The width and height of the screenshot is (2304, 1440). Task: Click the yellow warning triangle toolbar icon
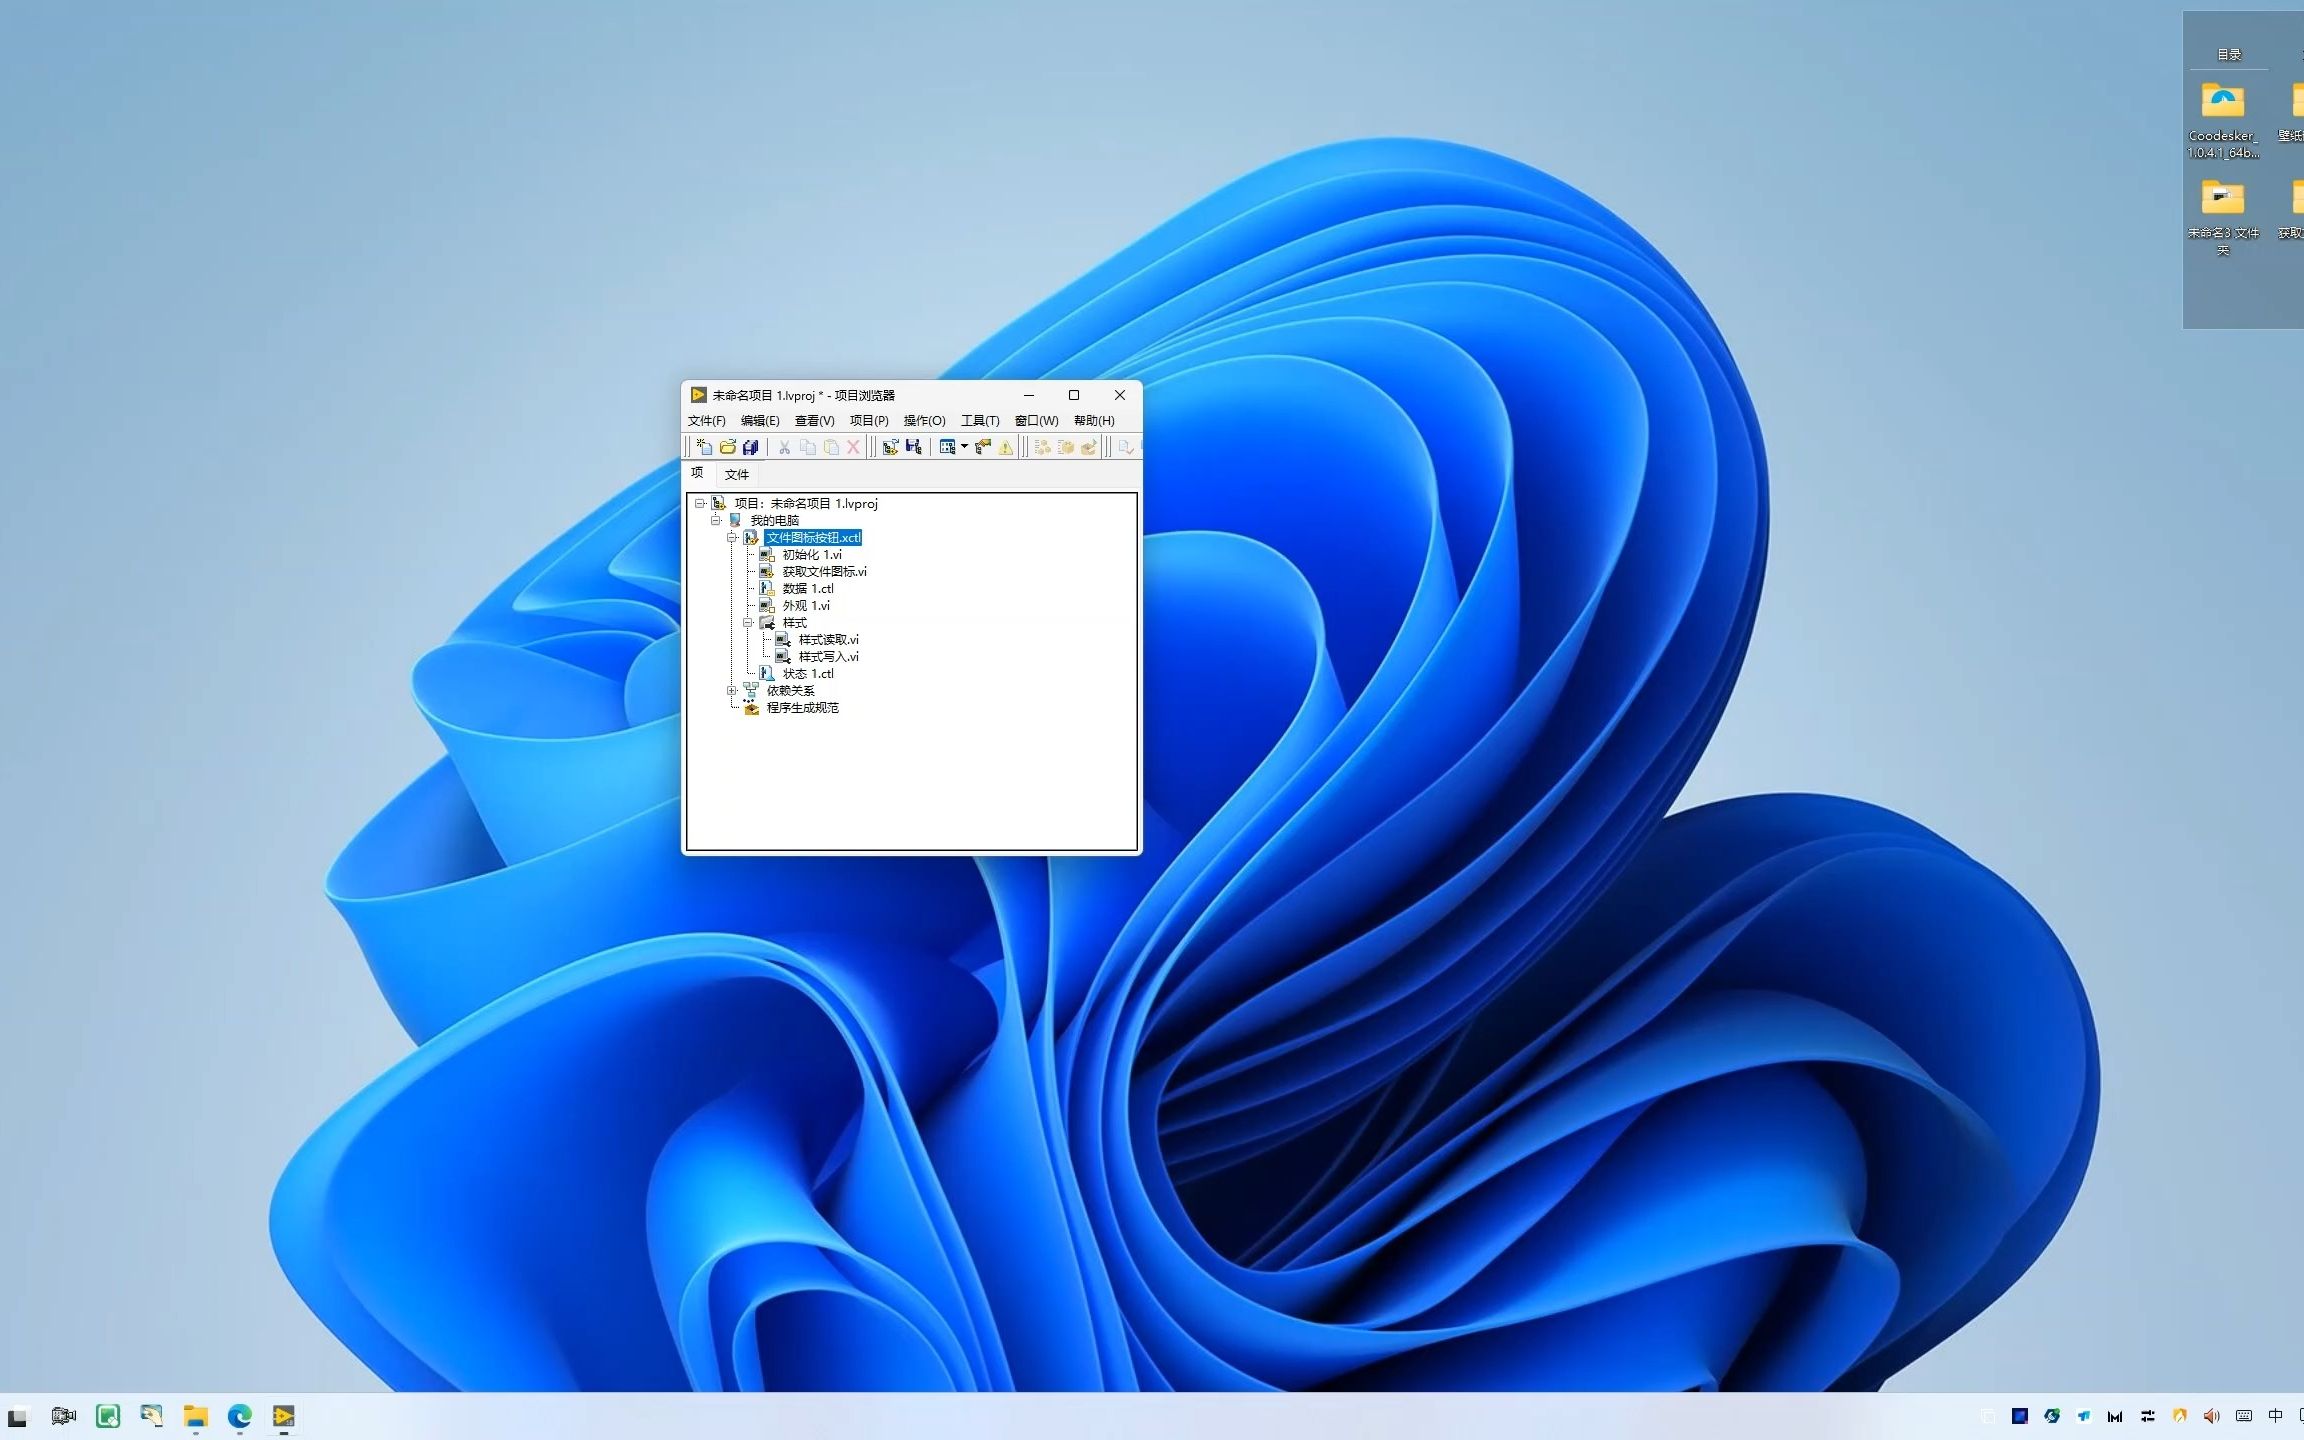point(1006,447)
